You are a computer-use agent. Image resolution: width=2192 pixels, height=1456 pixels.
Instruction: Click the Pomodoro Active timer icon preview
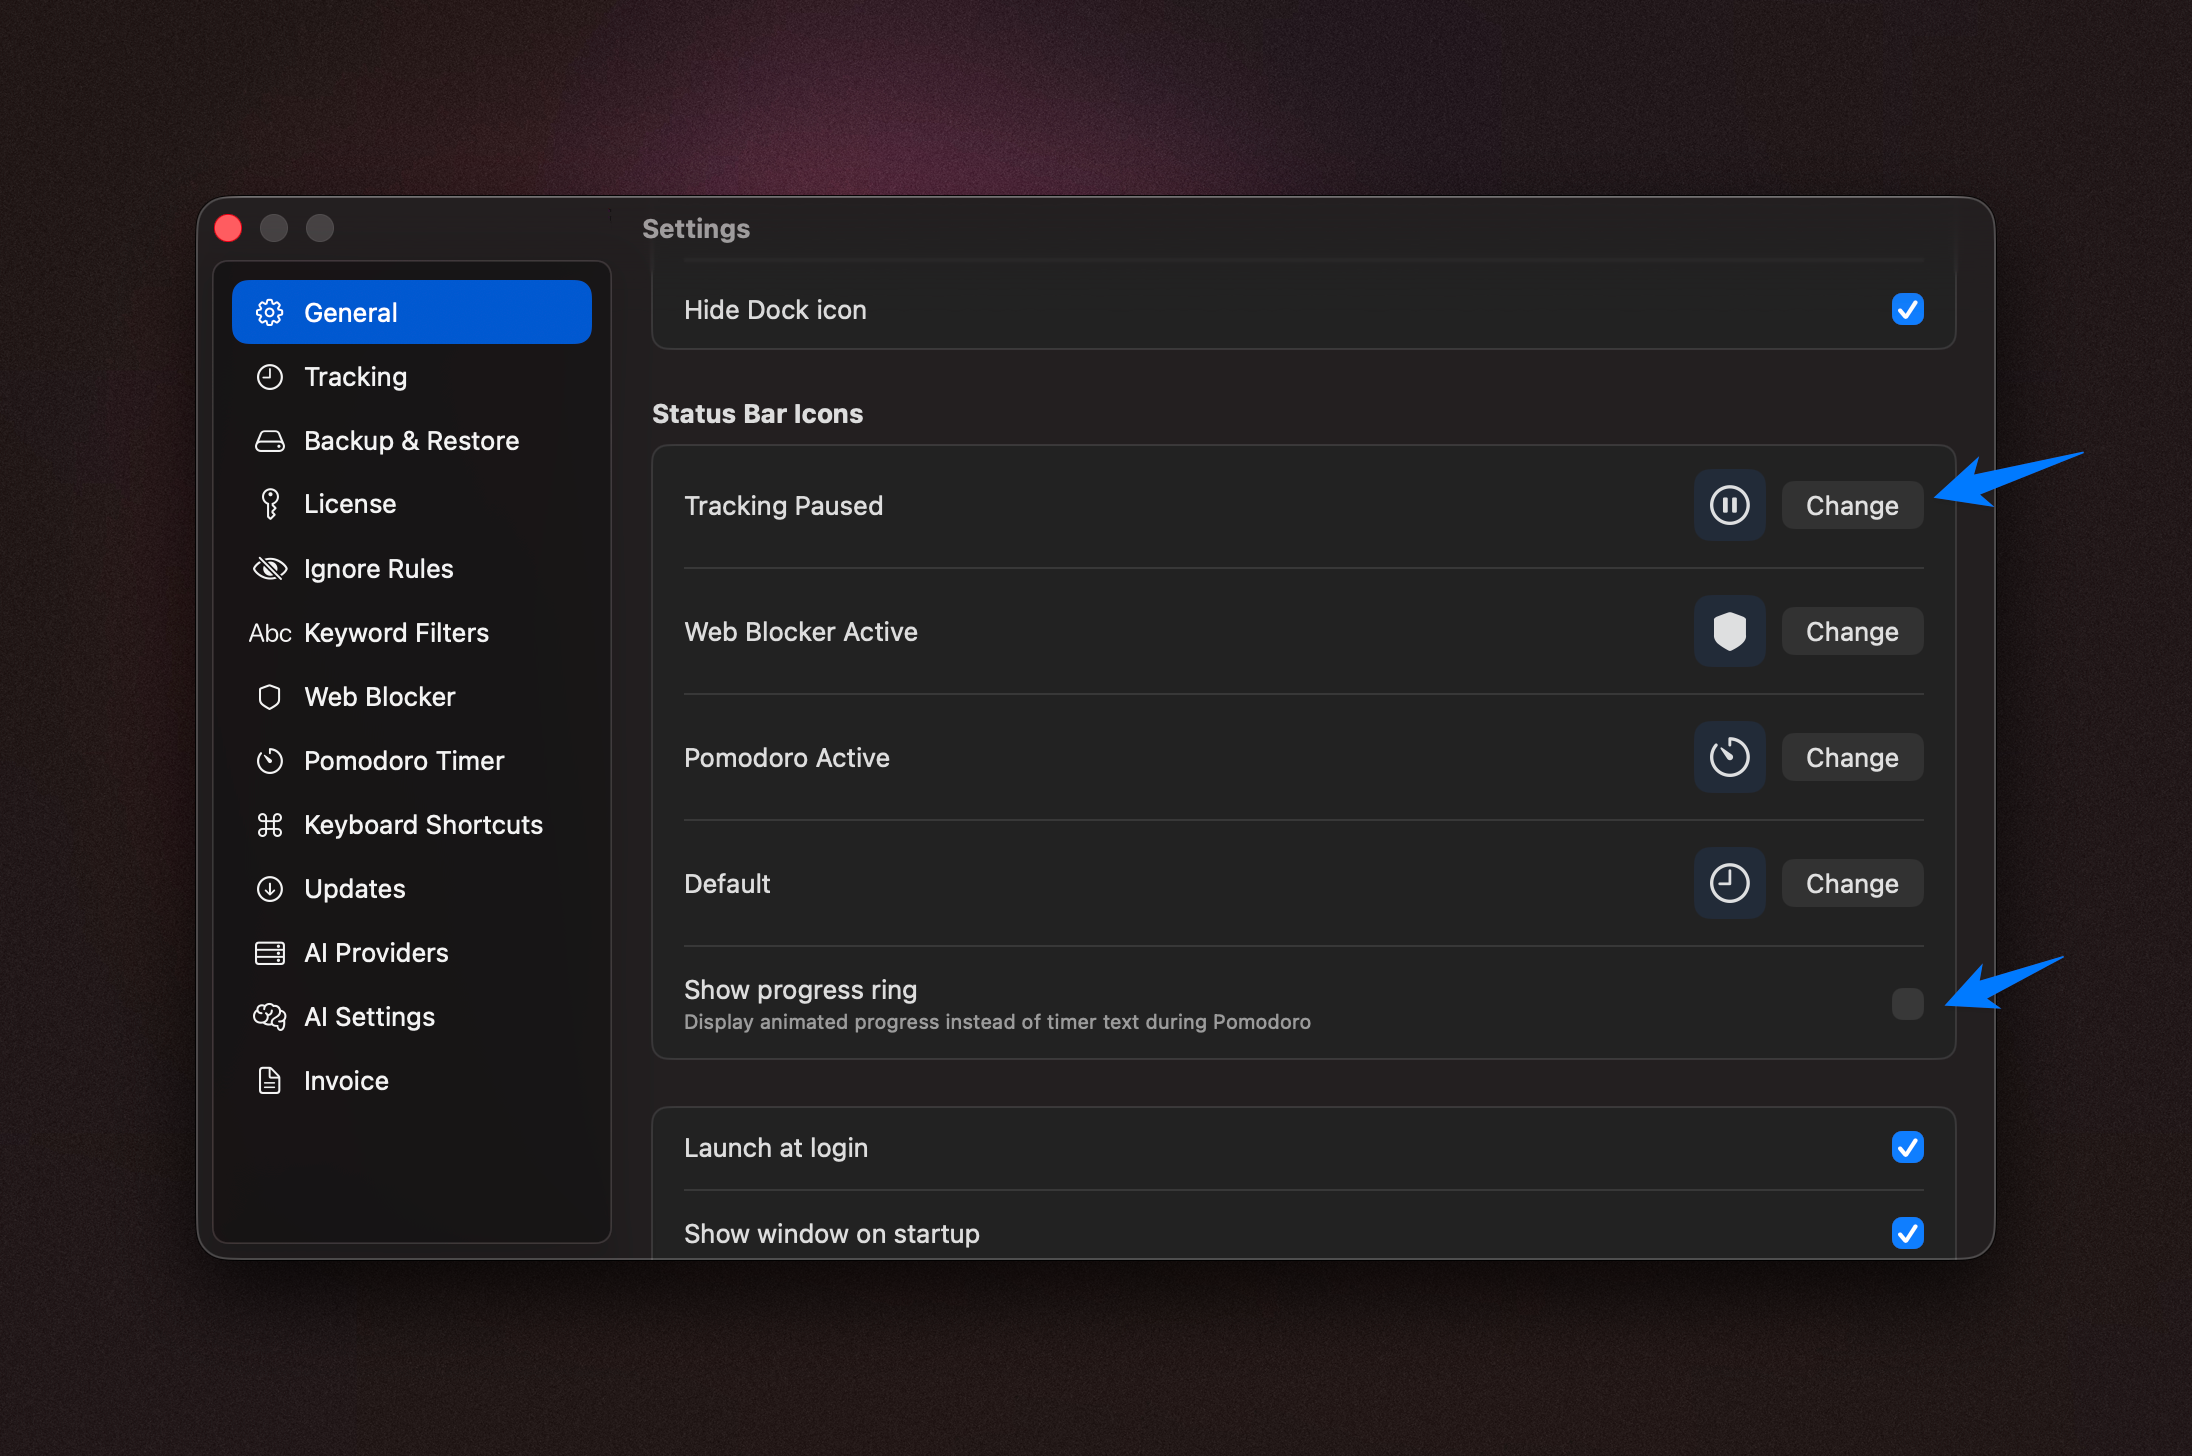coord(1729,757)
